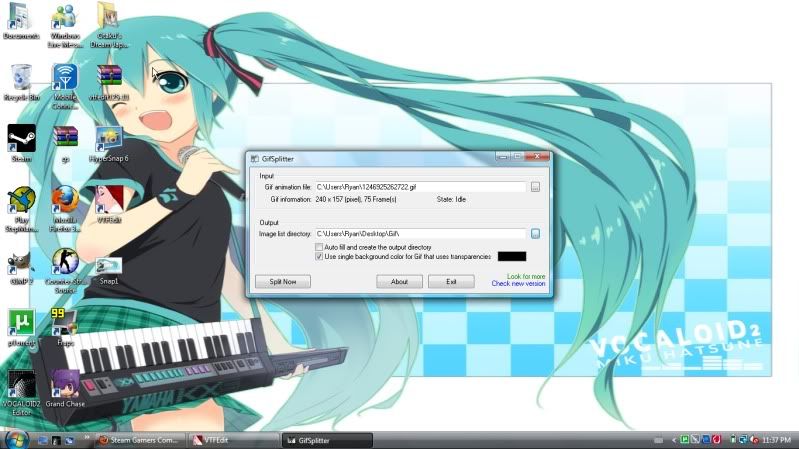Viewport: 799px width, 449px height.
Task: Click the Gif animation file path field
Action: [420, 187]
